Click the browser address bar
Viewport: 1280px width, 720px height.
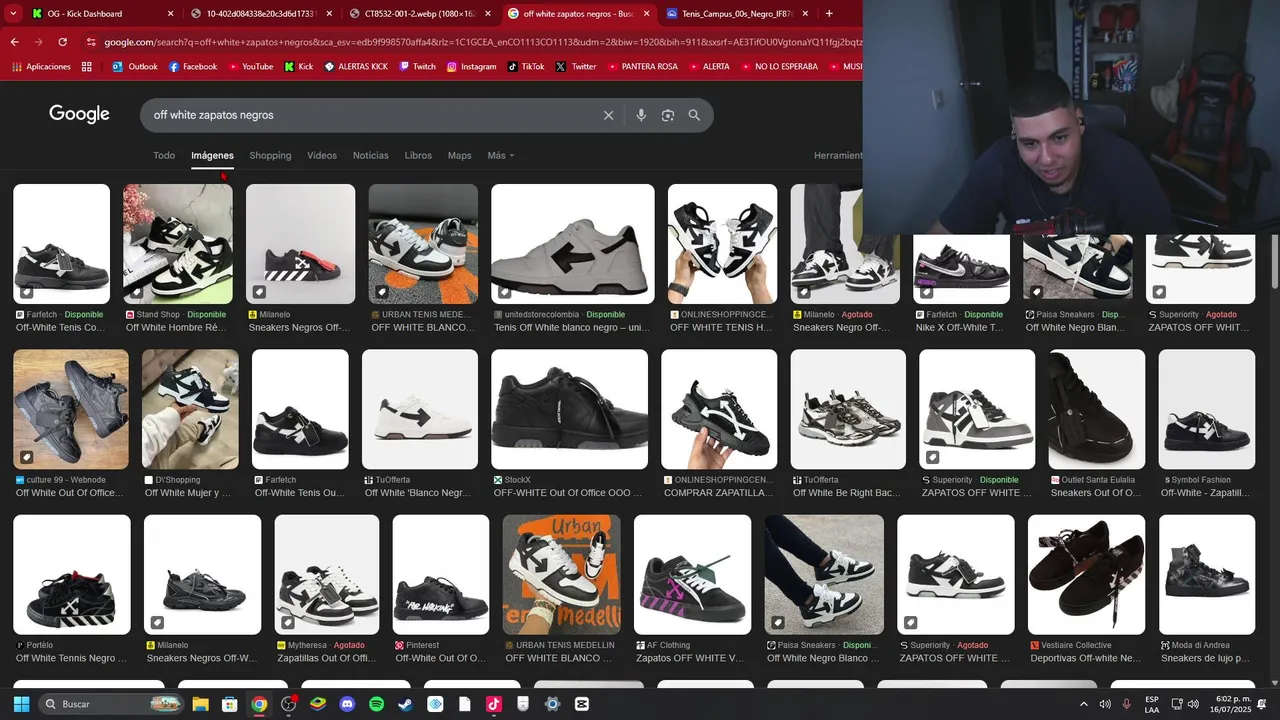pyautogui.click(x=480, y=42)
